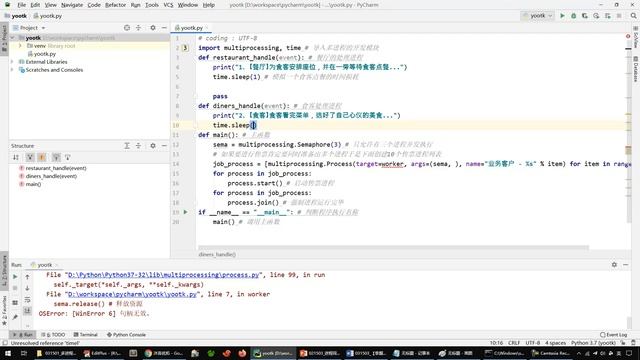Open the File menu
The image size is (640, 360).
pyautogui.click(x=22, y=5)
